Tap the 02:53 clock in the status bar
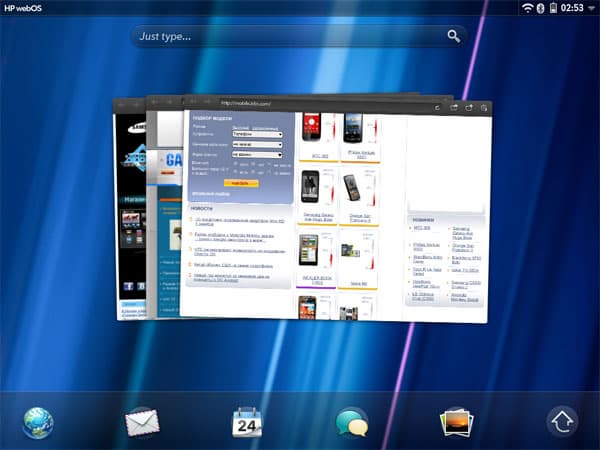The image size is (600, 450). (x=572, y=8)
